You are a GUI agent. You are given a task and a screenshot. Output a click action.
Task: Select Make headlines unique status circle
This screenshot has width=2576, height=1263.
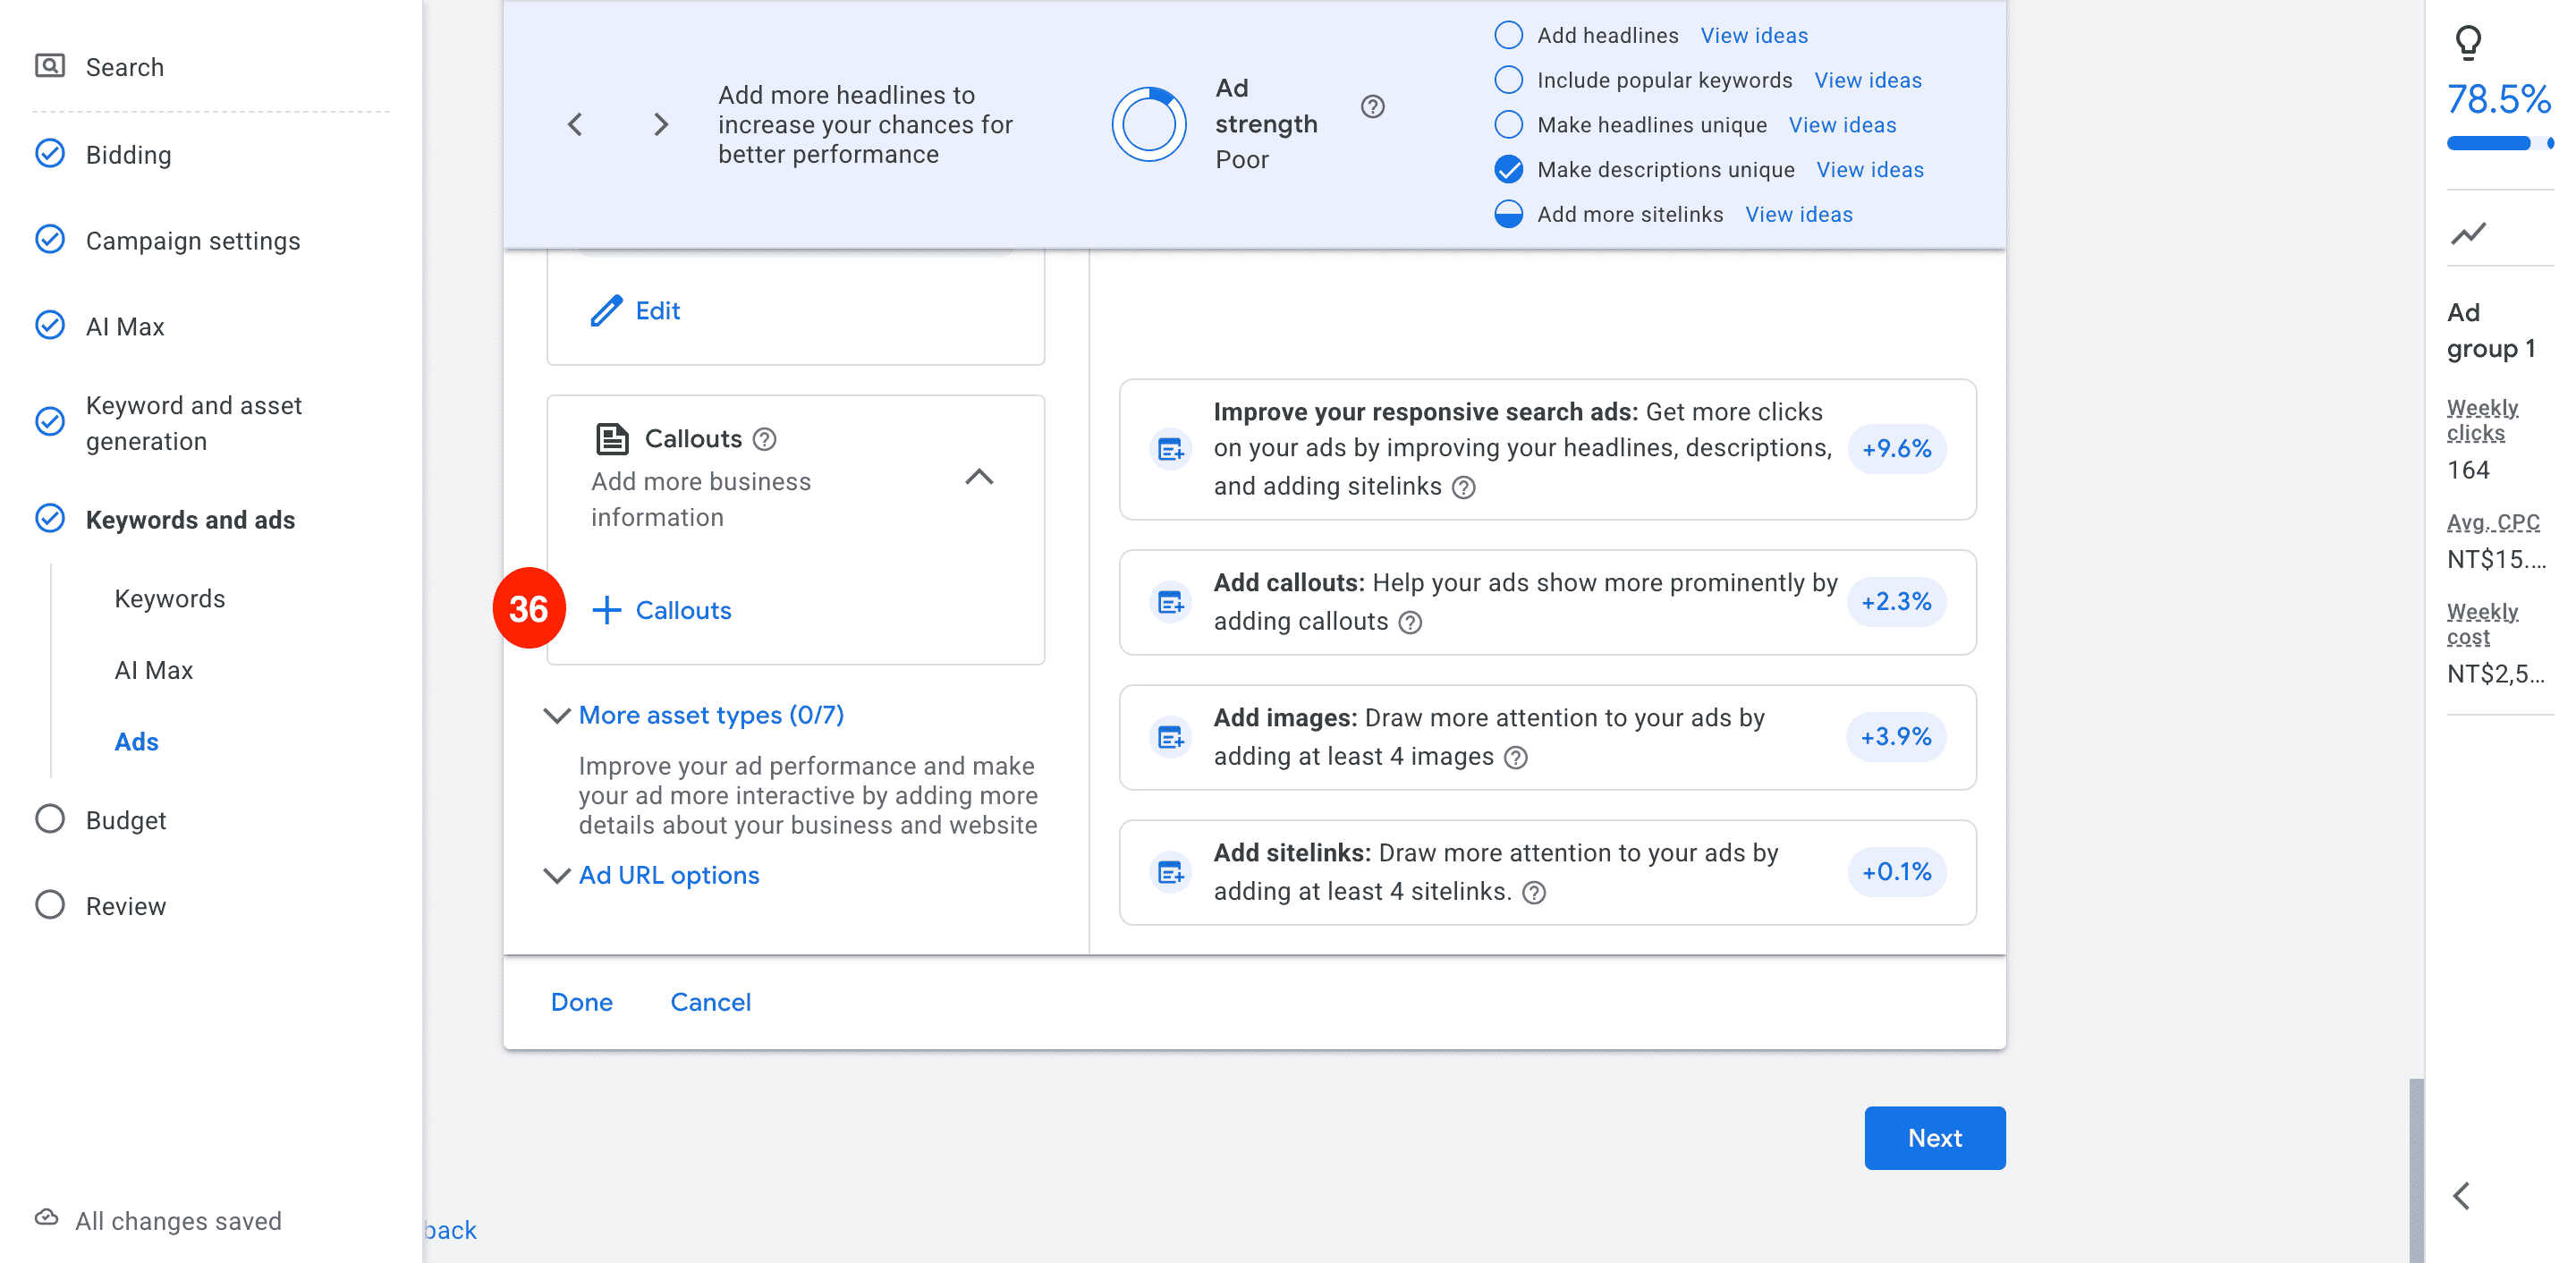1508,125
